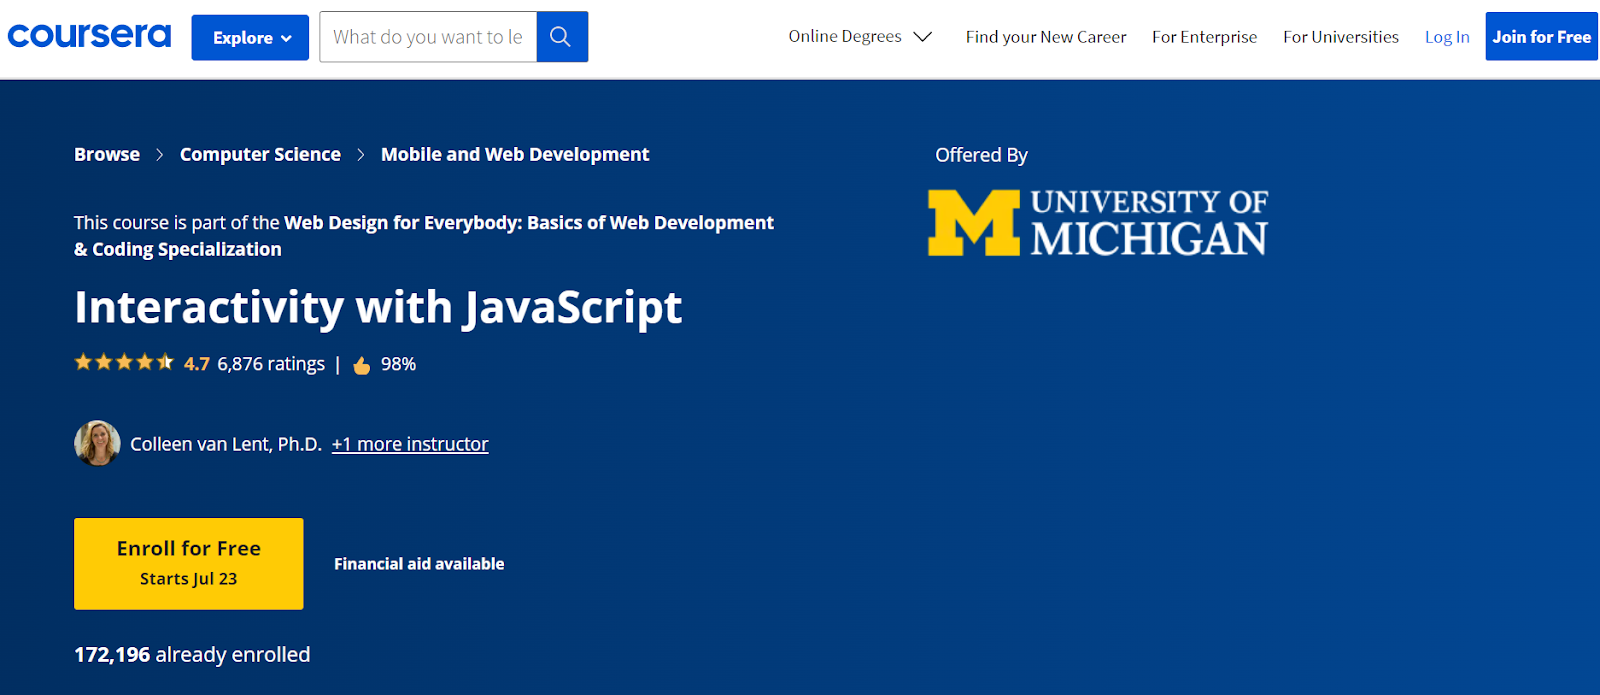Click the magnifier search button
Viewport: 1600px width, 695px height.
click(562, 37)
